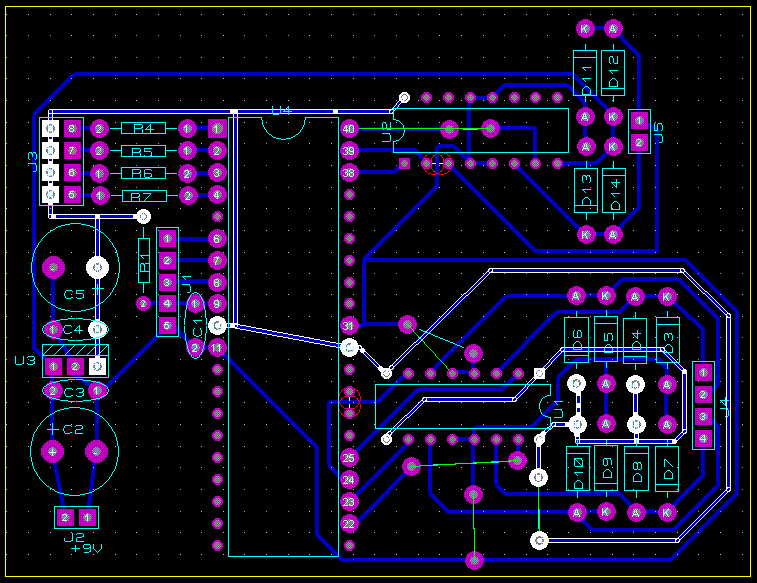Select the D12 diode label
Screen dimensions: 757x583
(x=613, y=71)
